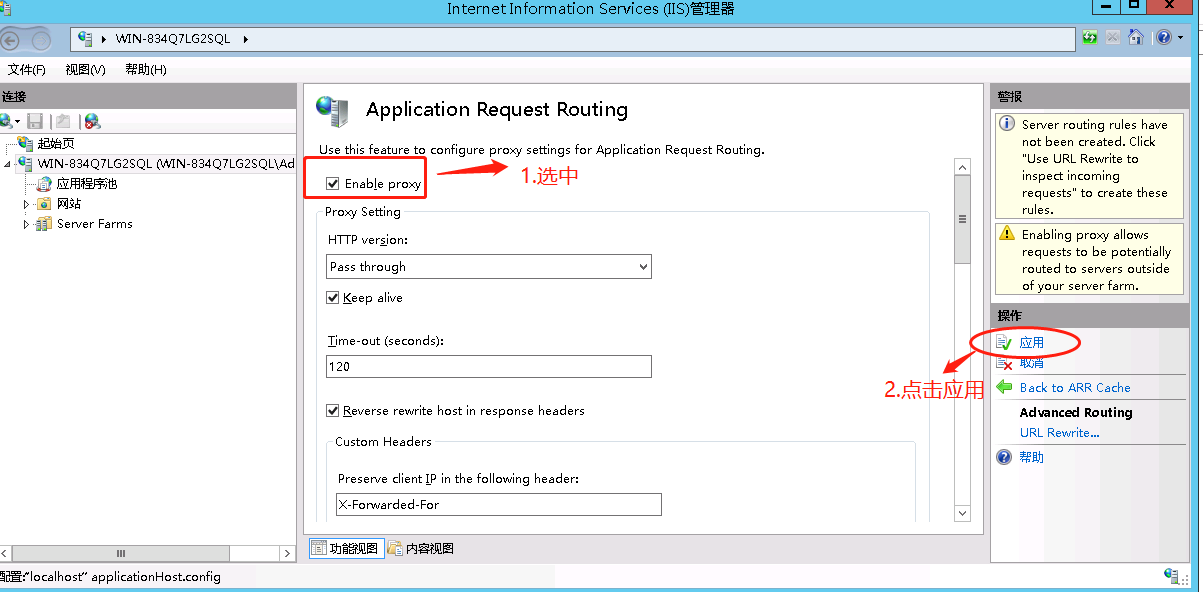The image size is (1203, 592).
Task: Click the Server Farms node icon
Action: click(x=44, y=224)
